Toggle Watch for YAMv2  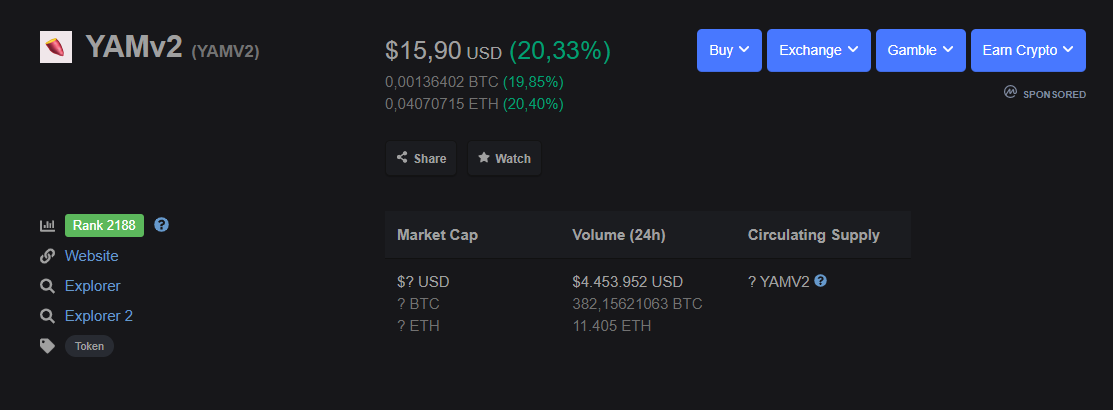[504, 158]
